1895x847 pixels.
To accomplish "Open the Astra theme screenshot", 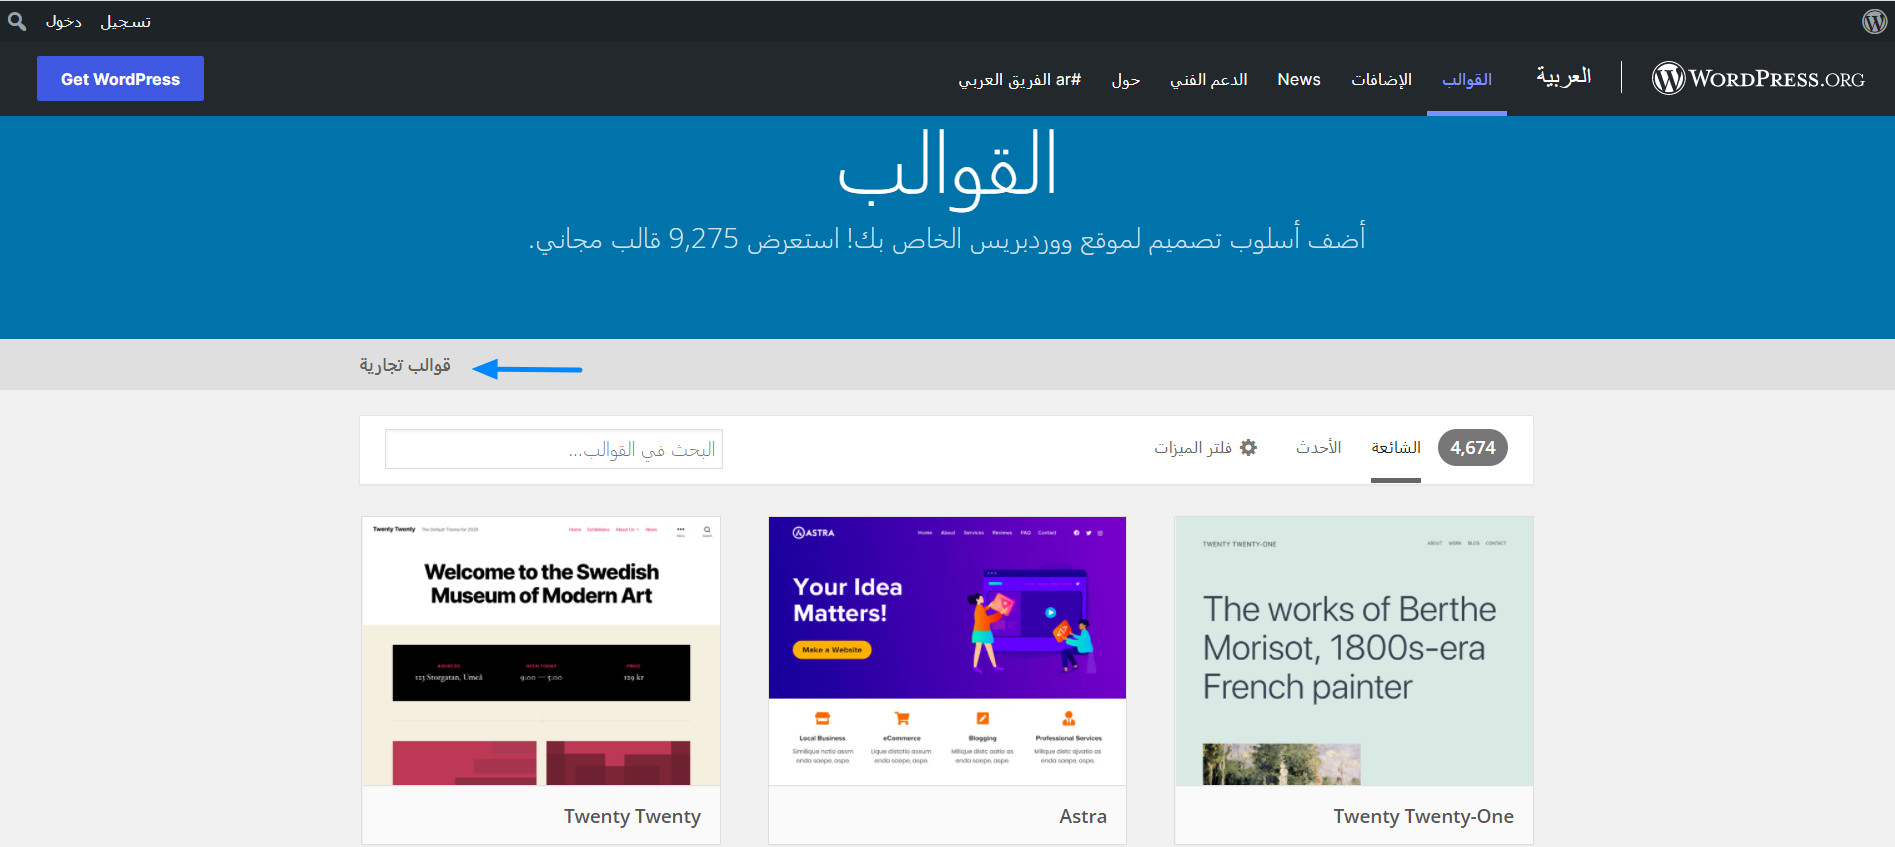I will point(947,651).
